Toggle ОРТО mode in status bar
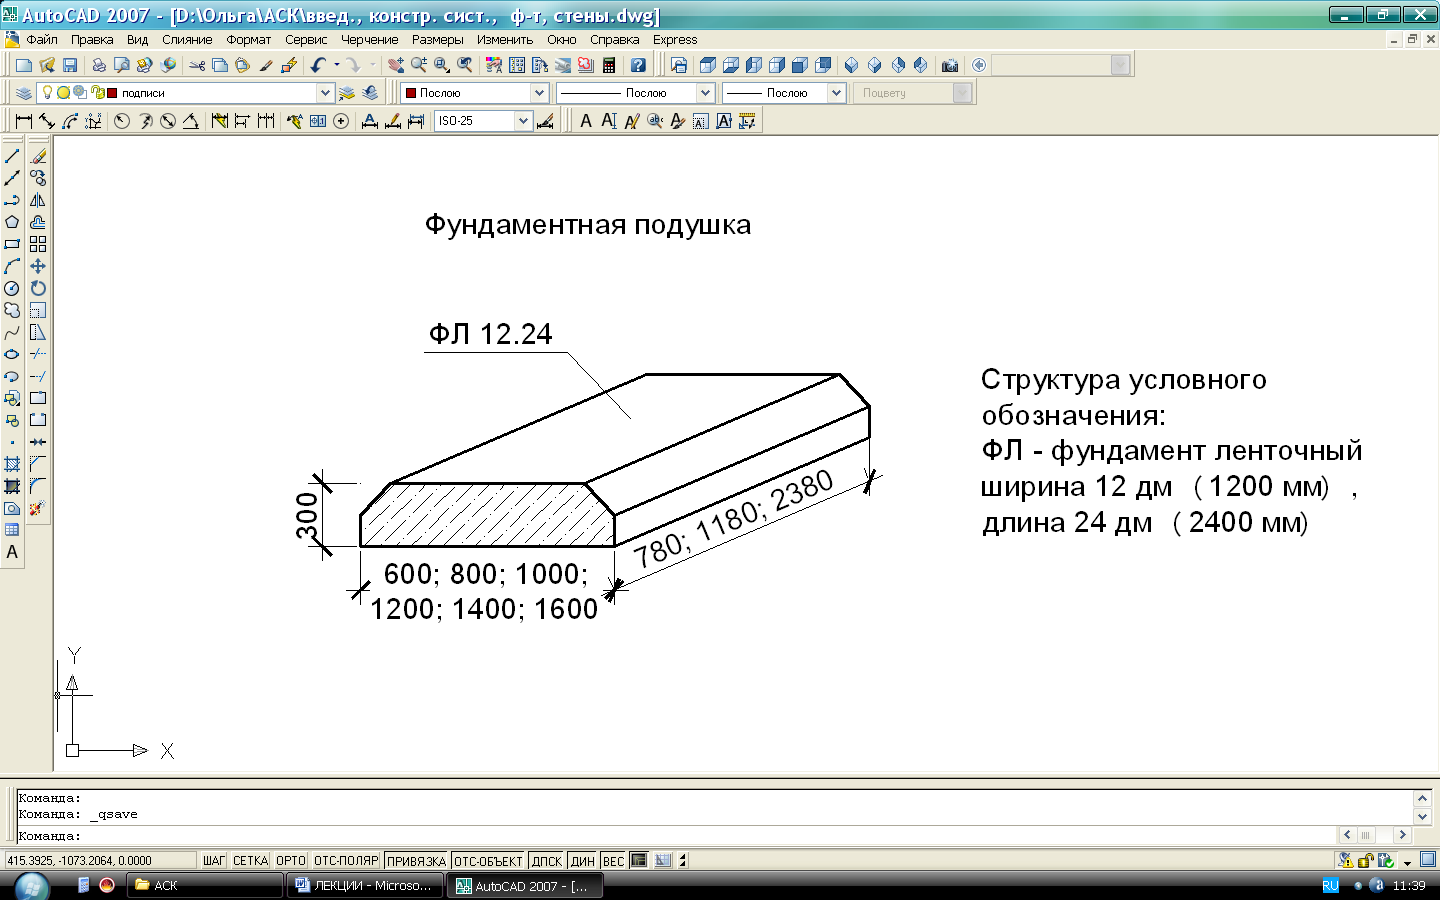 [x=290, y=861]
